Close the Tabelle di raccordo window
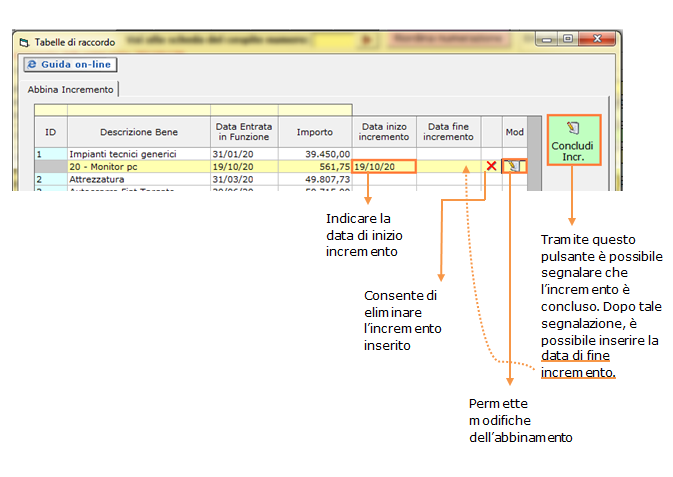This screenshot has width=673, height=477. pyautogui.click(x=597, y=39)
